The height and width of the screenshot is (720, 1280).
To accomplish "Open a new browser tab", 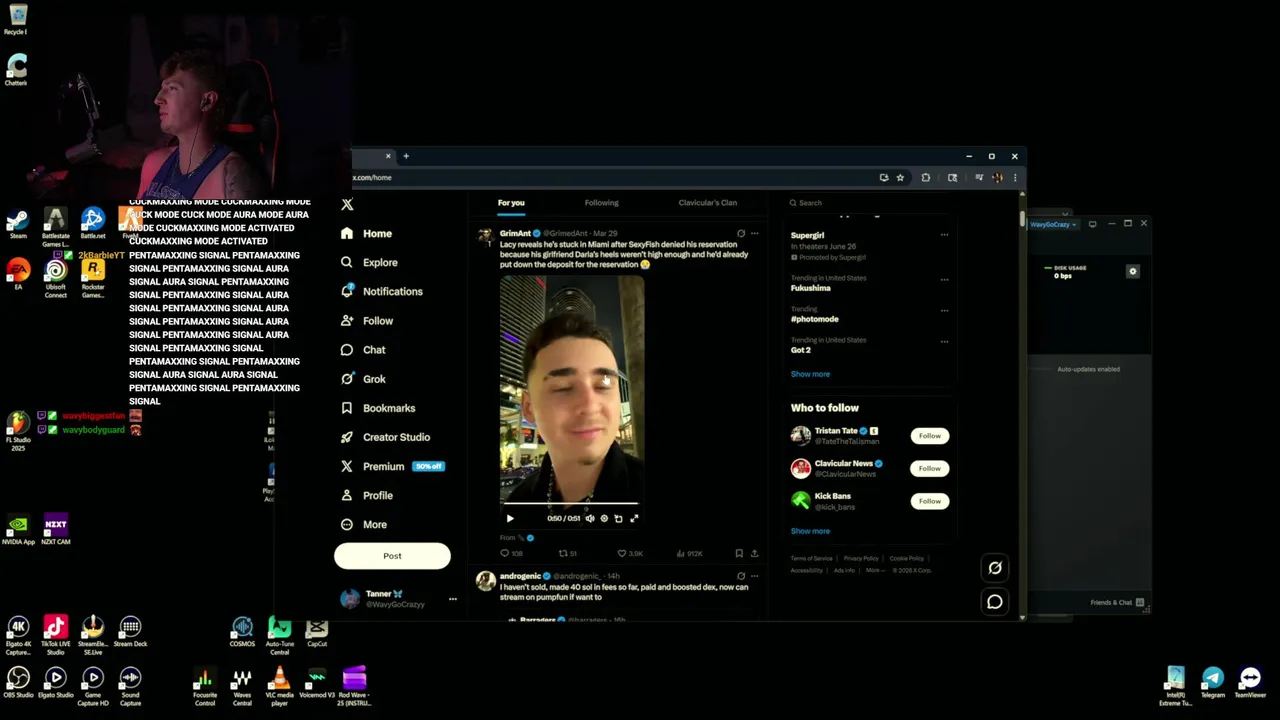I will pos(406,156).
